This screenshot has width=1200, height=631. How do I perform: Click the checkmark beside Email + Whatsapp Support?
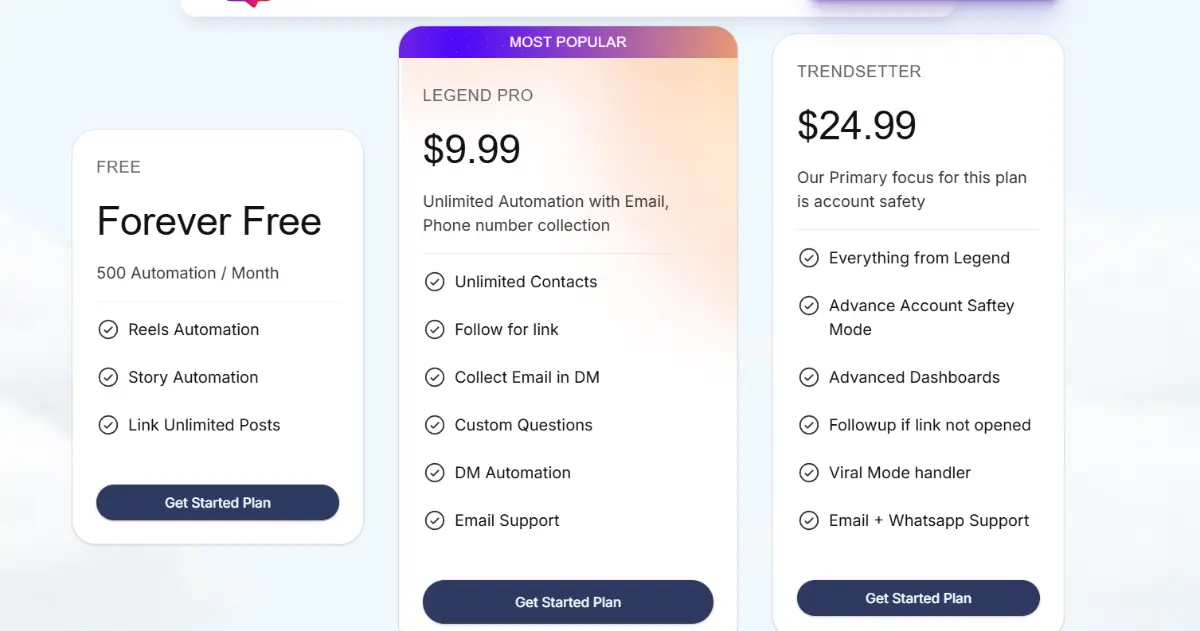click(x=809, y=520)
